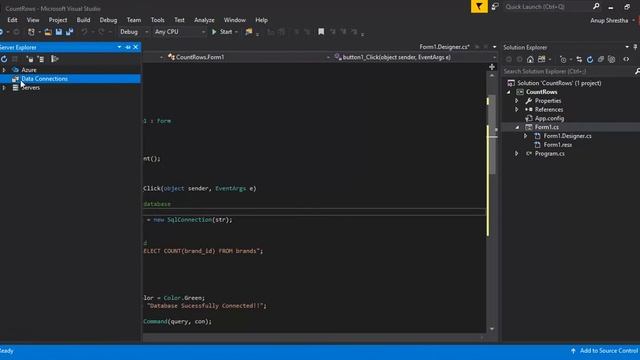Expand the Properties node
640x360 pixels.
point(517,101)
